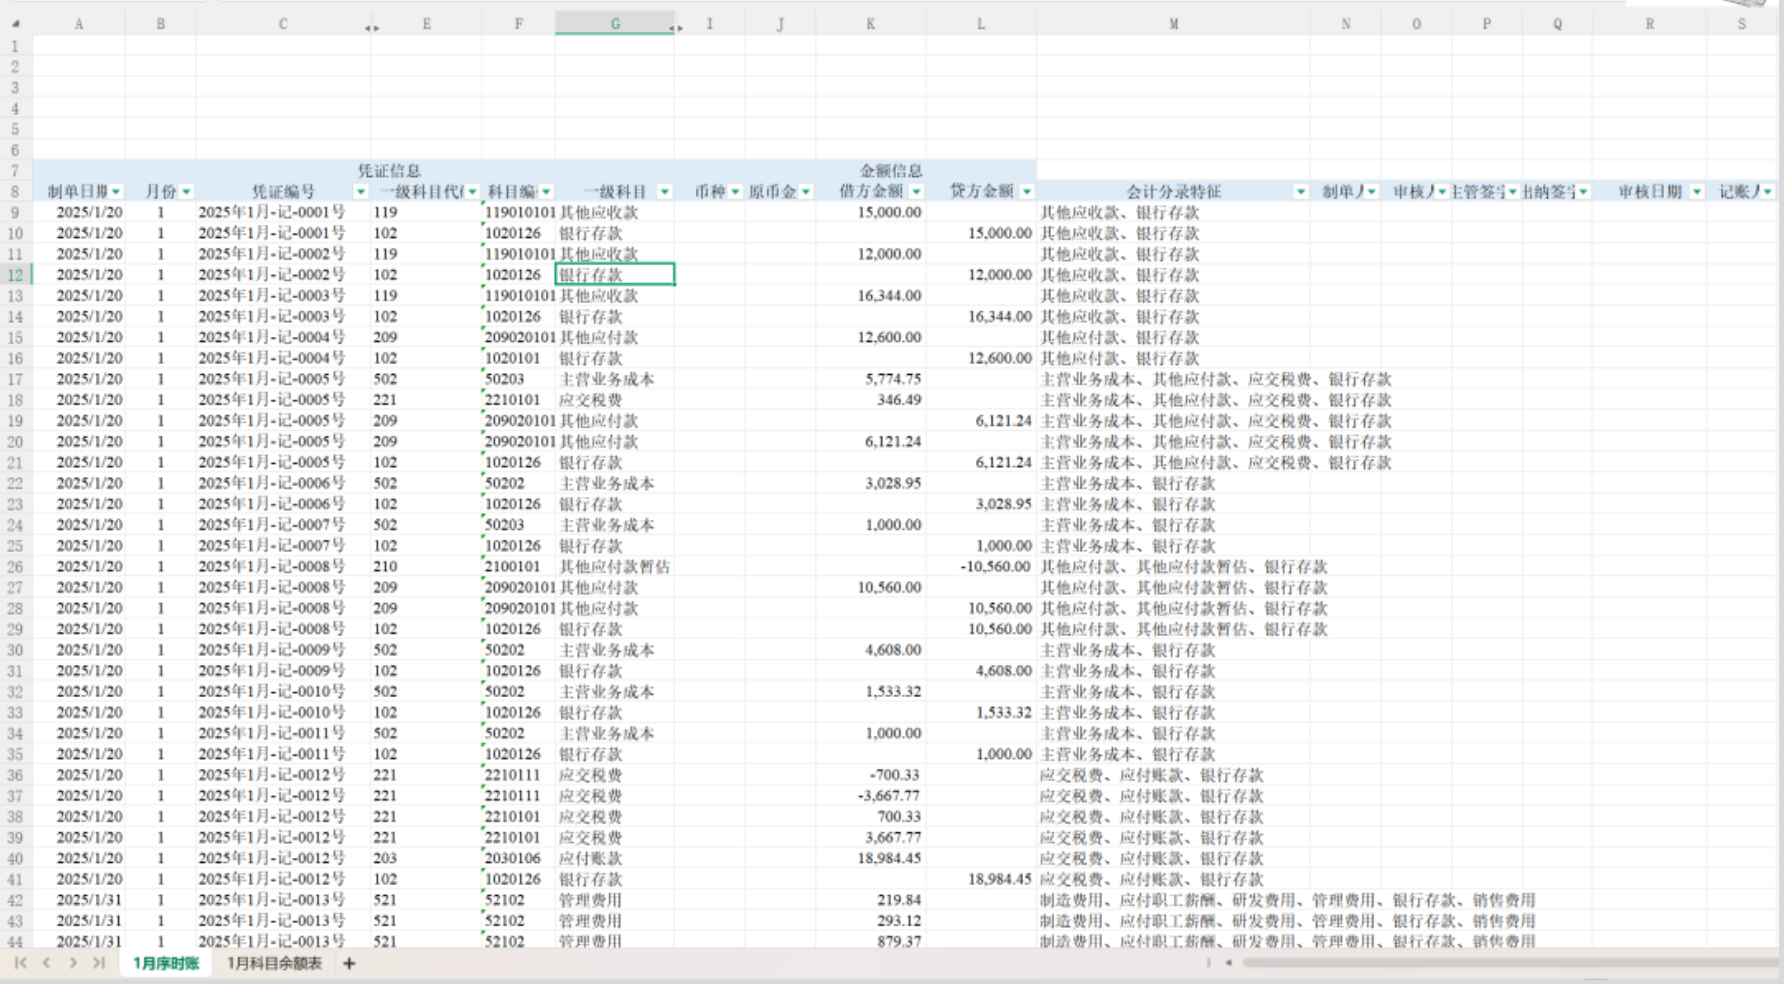Click the horizontal scrollbar at bottom

pyautogui.click(x=1510, y=963)
